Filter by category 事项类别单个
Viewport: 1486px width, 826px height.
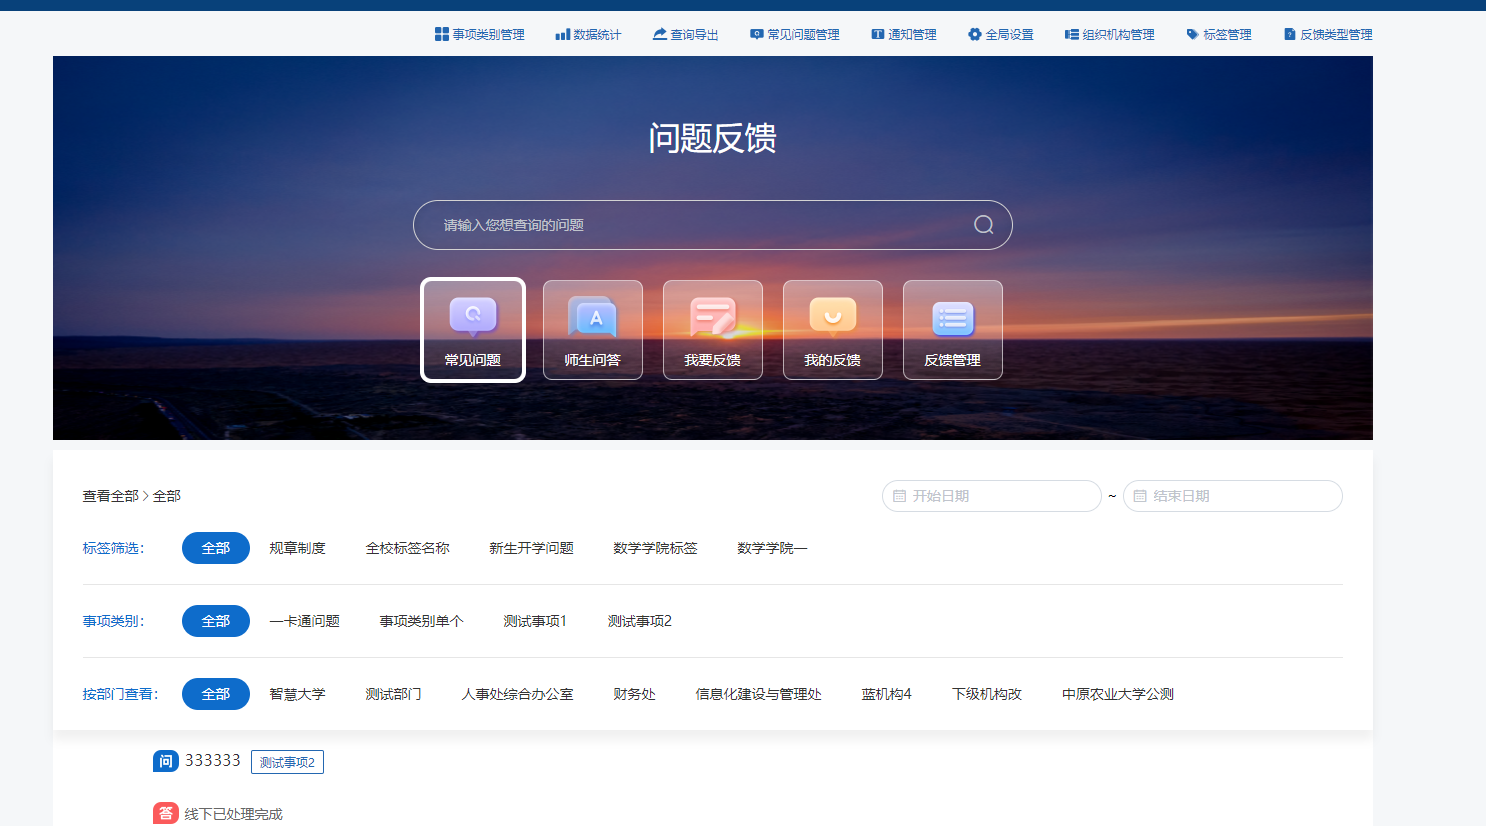422,621
